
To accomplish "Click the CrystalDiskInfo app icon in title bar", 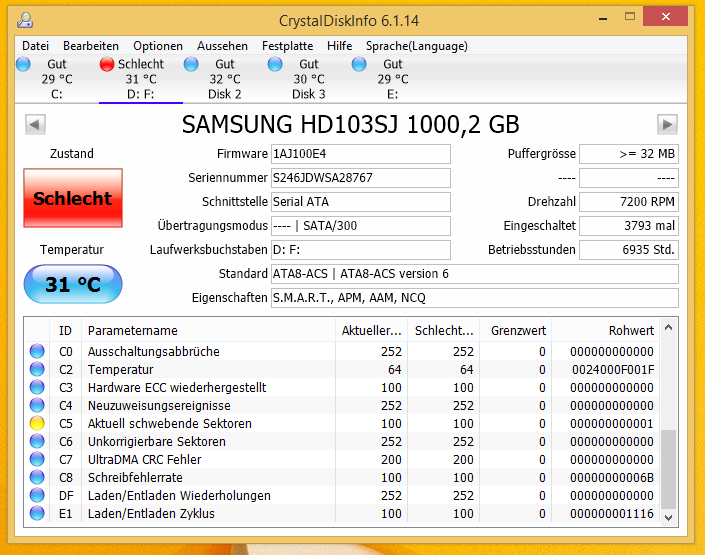I will [x=25, y=20].
